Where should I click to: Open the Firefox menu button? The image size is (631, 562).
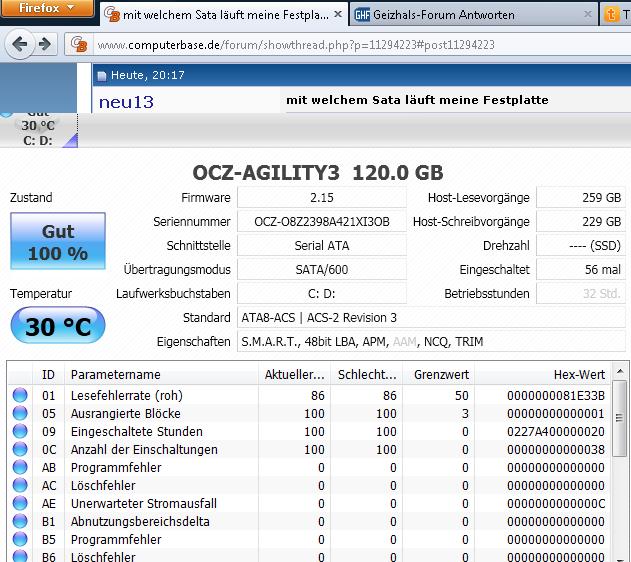tap(47, 8)
